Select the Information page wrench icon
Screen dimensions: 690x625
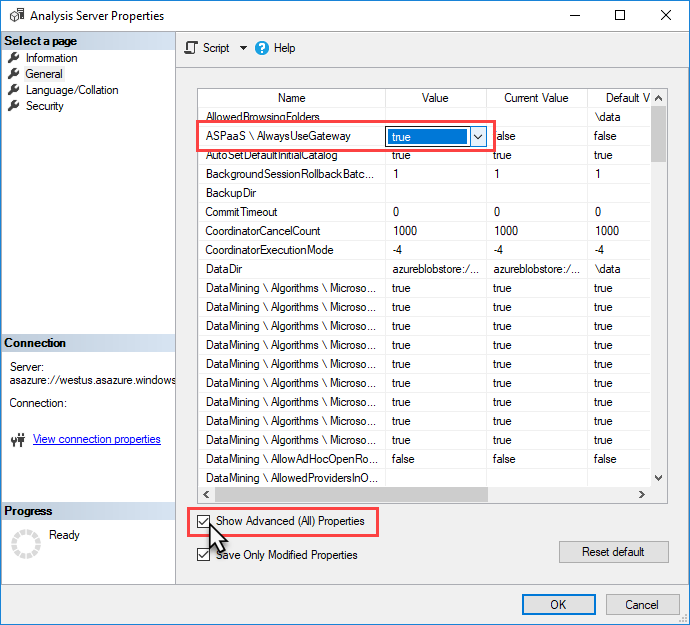(x=14, y=58)
